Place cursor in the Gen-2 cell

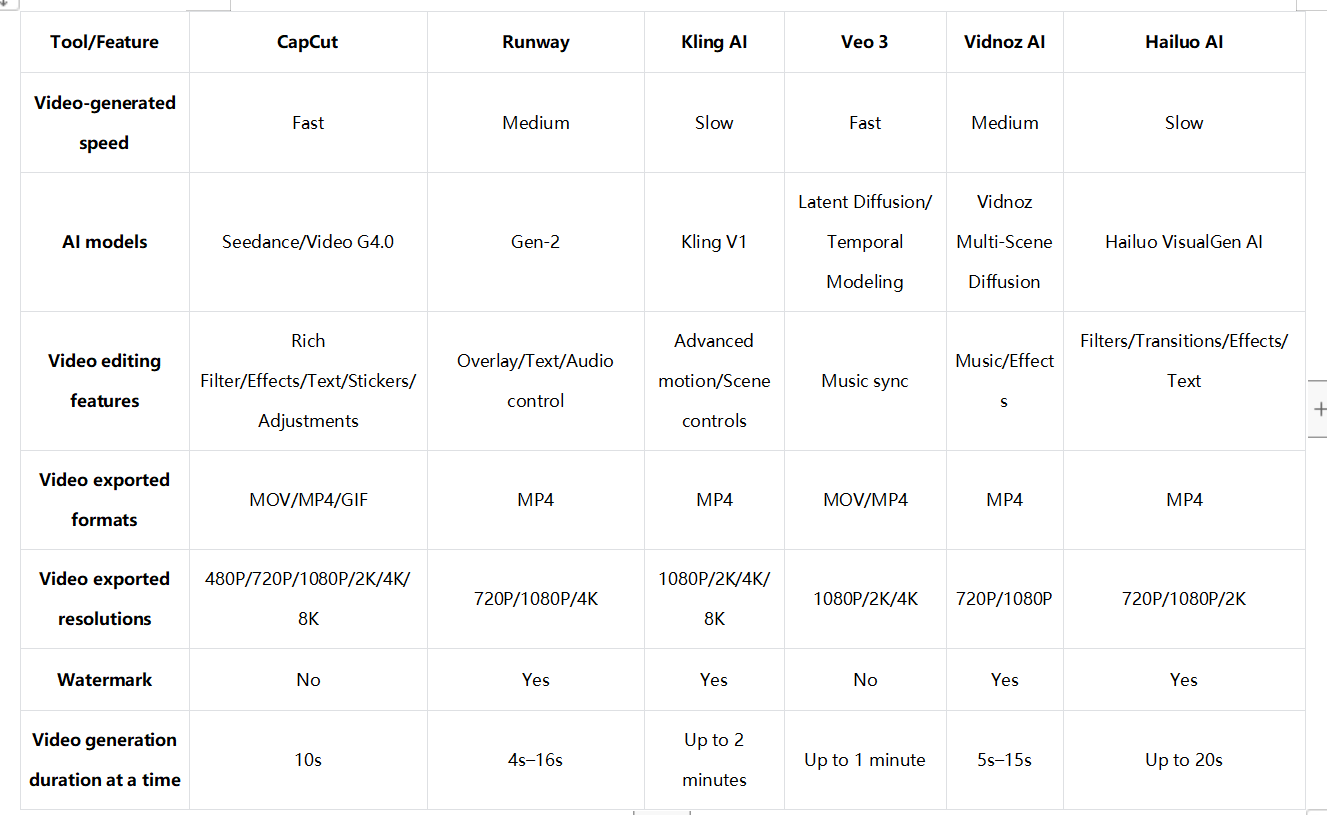coord(536,242)
